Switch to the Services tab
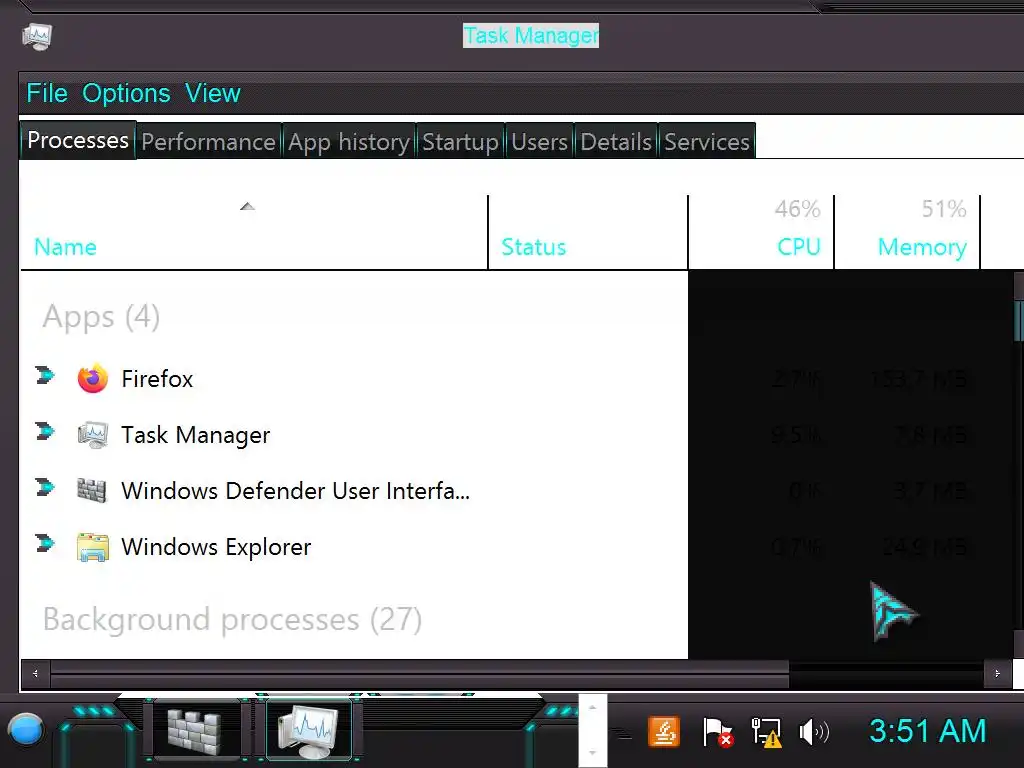 (707, 141)
